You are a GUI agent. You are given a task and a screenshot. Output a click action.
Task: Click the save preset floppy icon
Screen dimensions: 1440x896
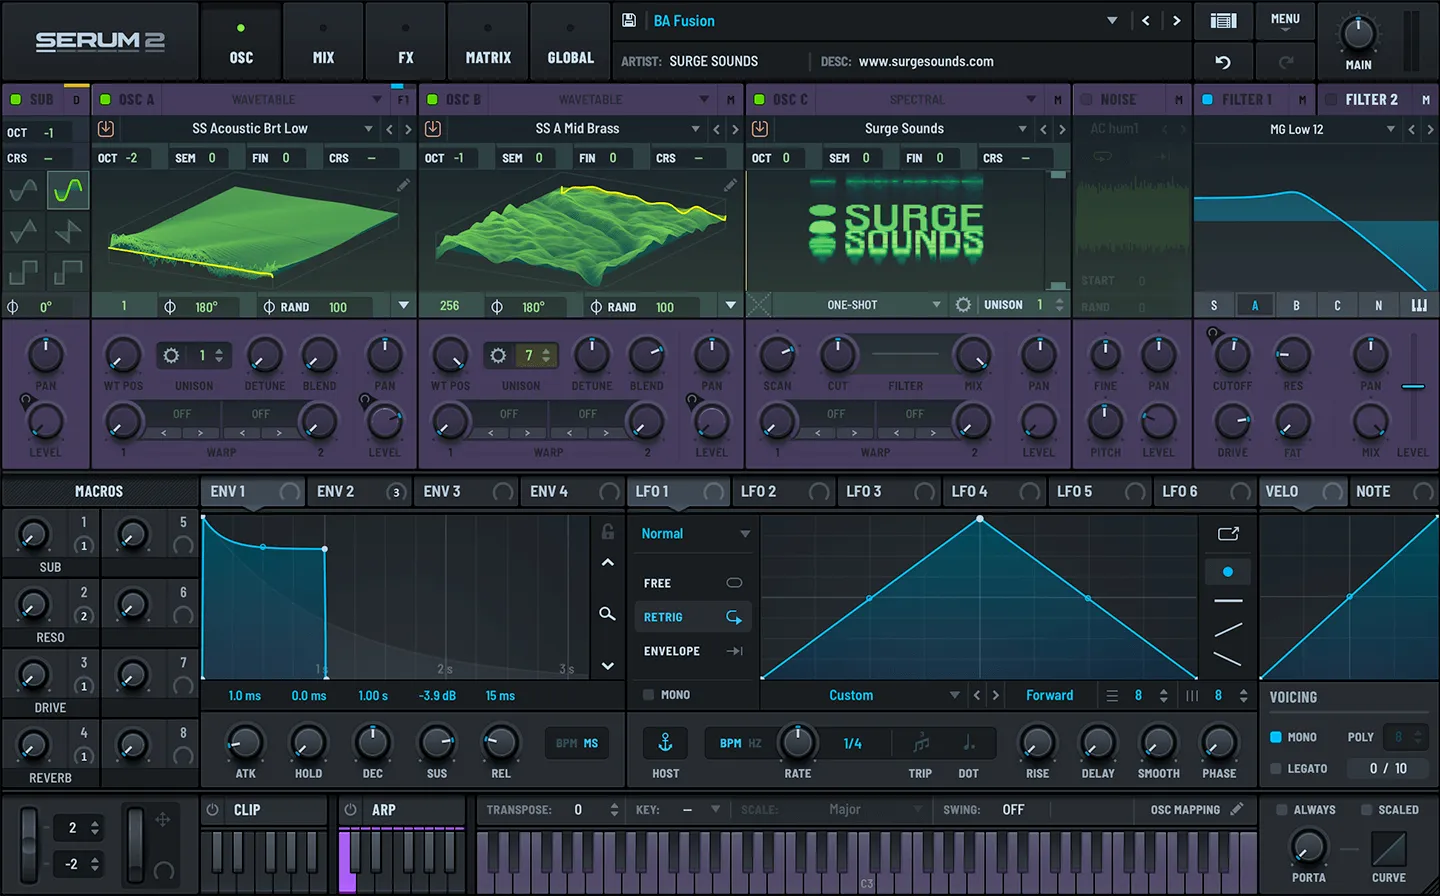coord(629,20)
